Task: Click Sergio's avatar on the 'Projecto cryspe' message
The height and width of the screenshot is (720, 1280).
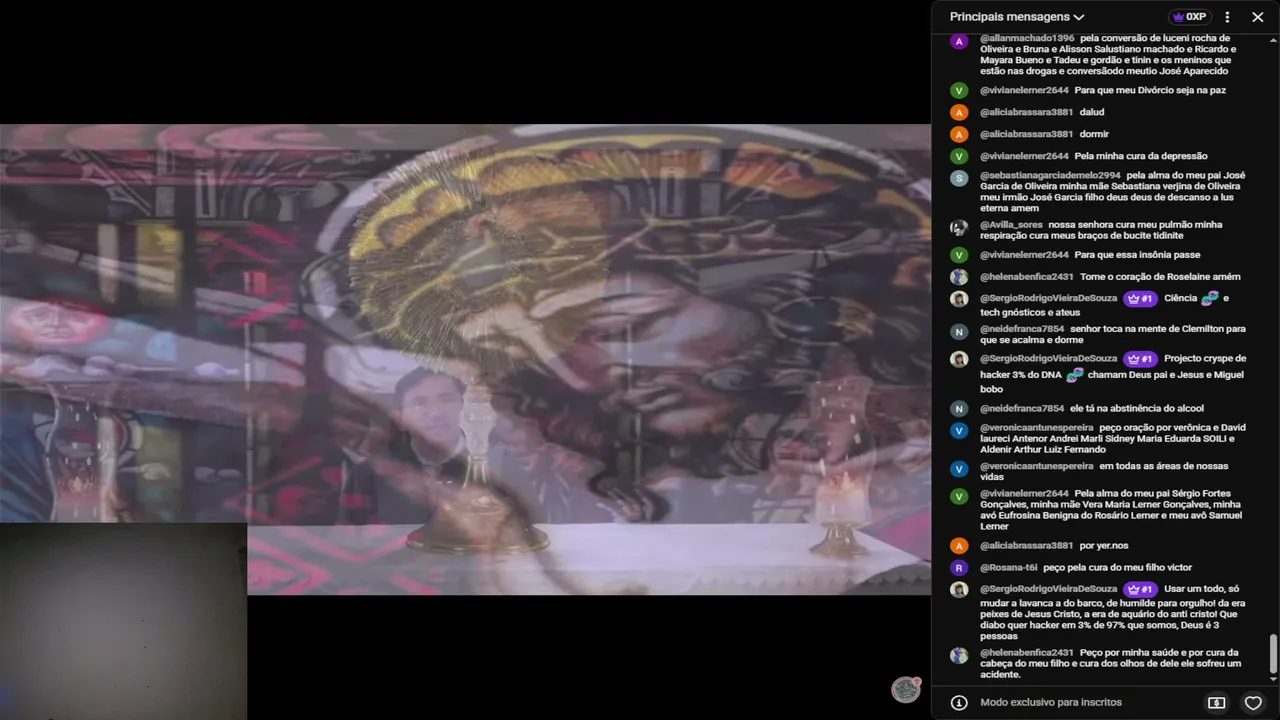Action: pyautogui.click(x=959, y=359)
